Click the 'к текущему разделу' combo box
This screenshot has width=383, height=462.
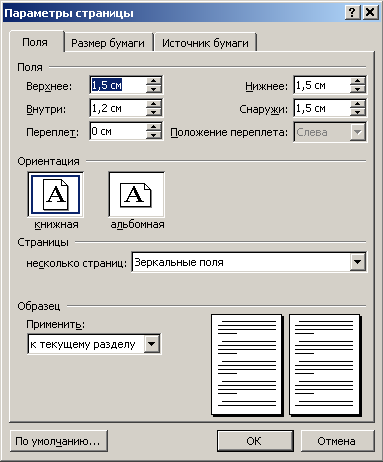94,344
